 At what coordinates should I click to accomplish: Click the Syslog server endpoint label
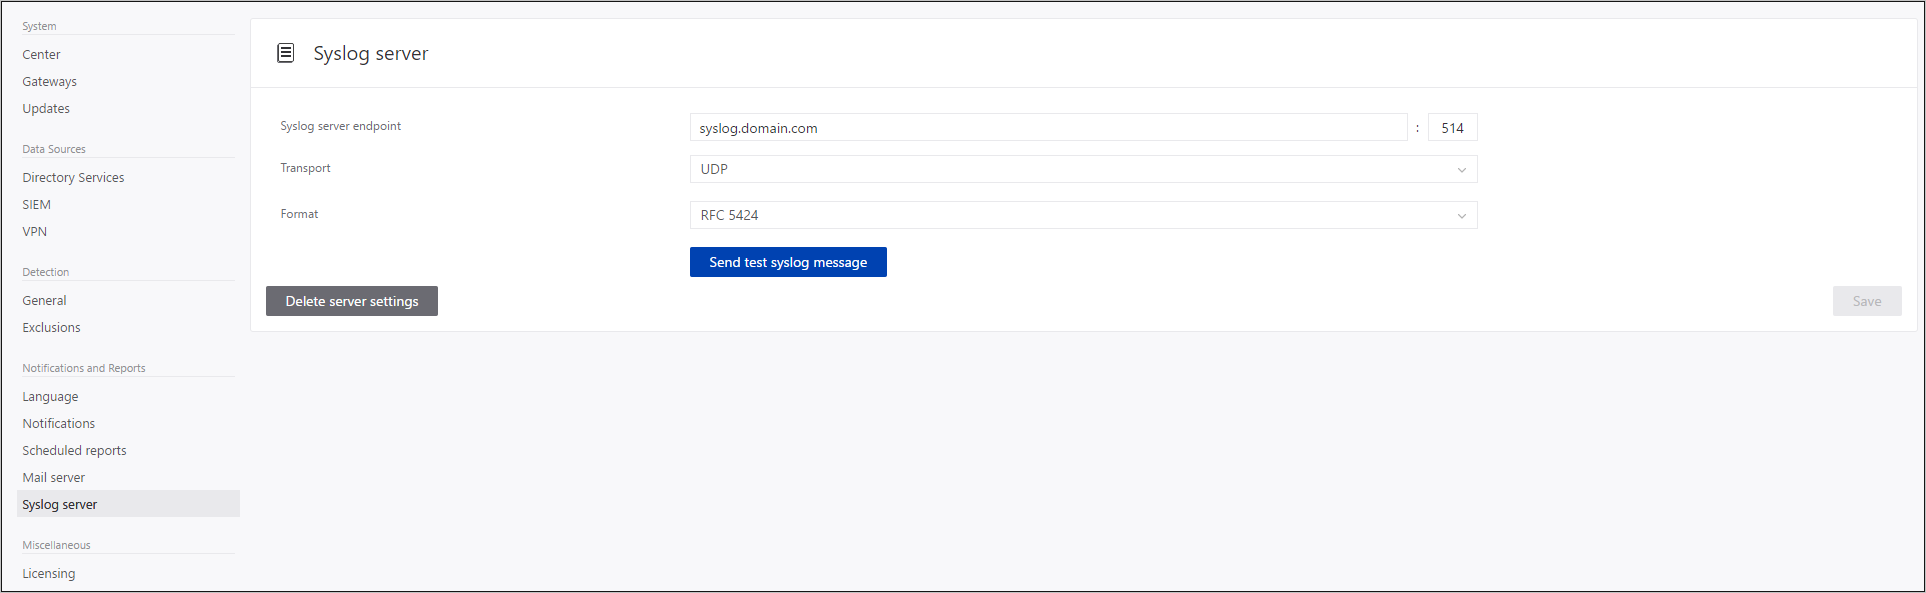(340, 126)
